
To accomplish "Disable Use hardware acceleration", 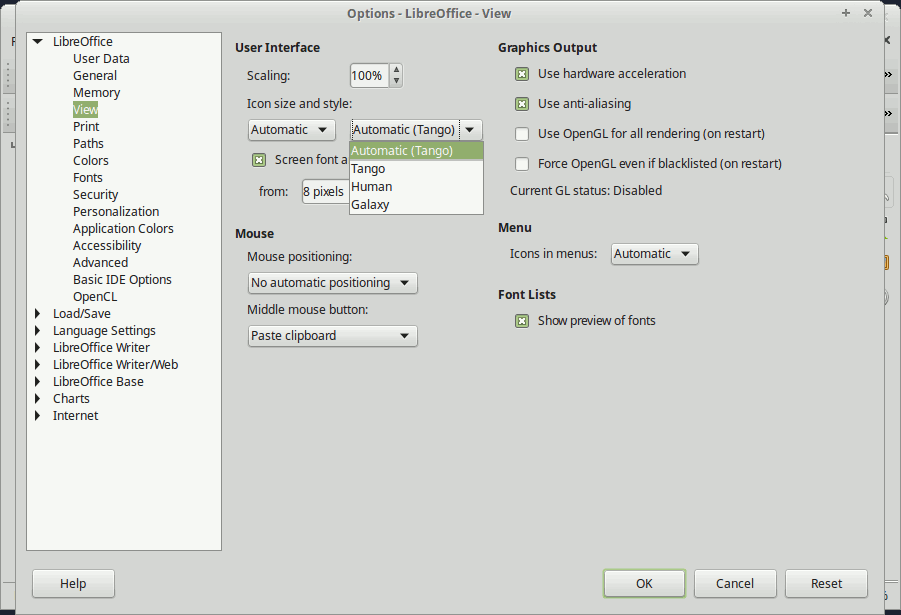I will pyautogui.click(x=521, y=73).
